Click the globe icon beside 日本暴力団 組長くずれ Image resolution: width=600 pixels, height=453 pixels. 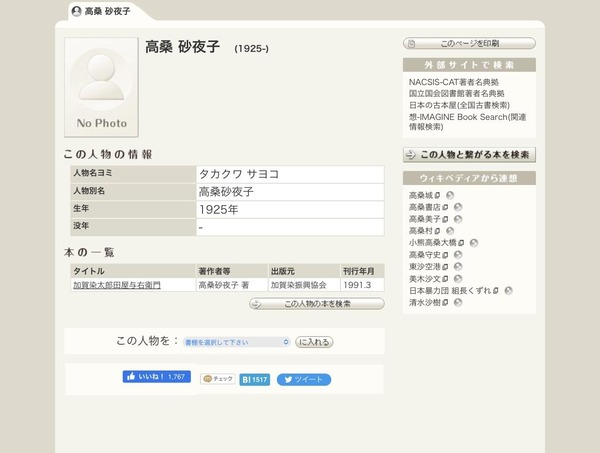coord(508,291)
